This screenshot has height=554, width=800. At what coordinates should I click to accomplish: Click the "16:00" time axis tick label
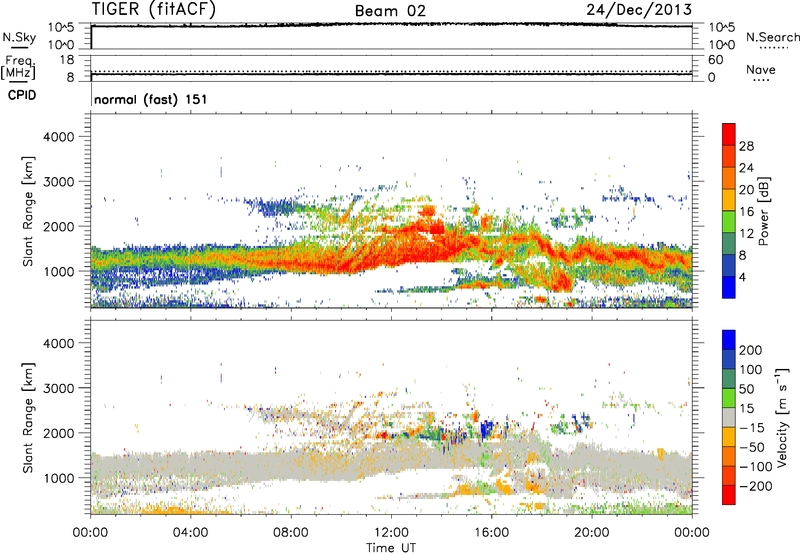pyautogui.click(x=491, y=533)
